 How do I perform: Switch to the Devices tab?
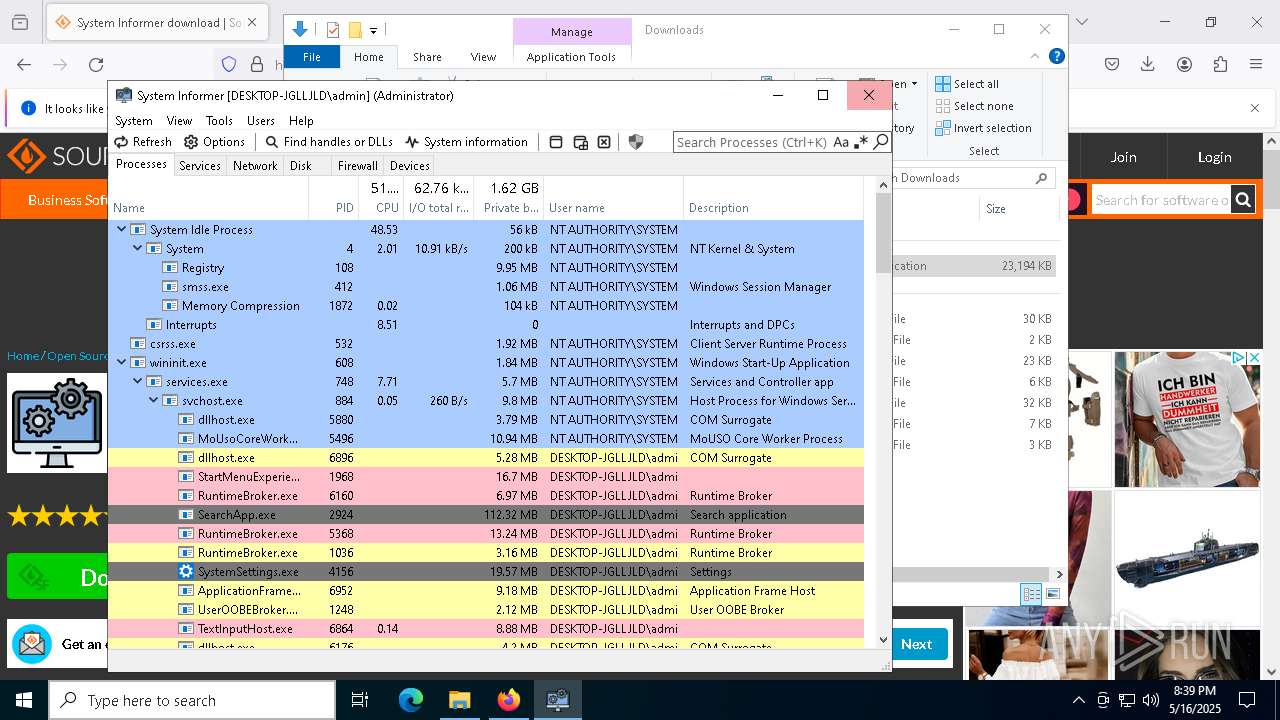click(x=410, y=166)
